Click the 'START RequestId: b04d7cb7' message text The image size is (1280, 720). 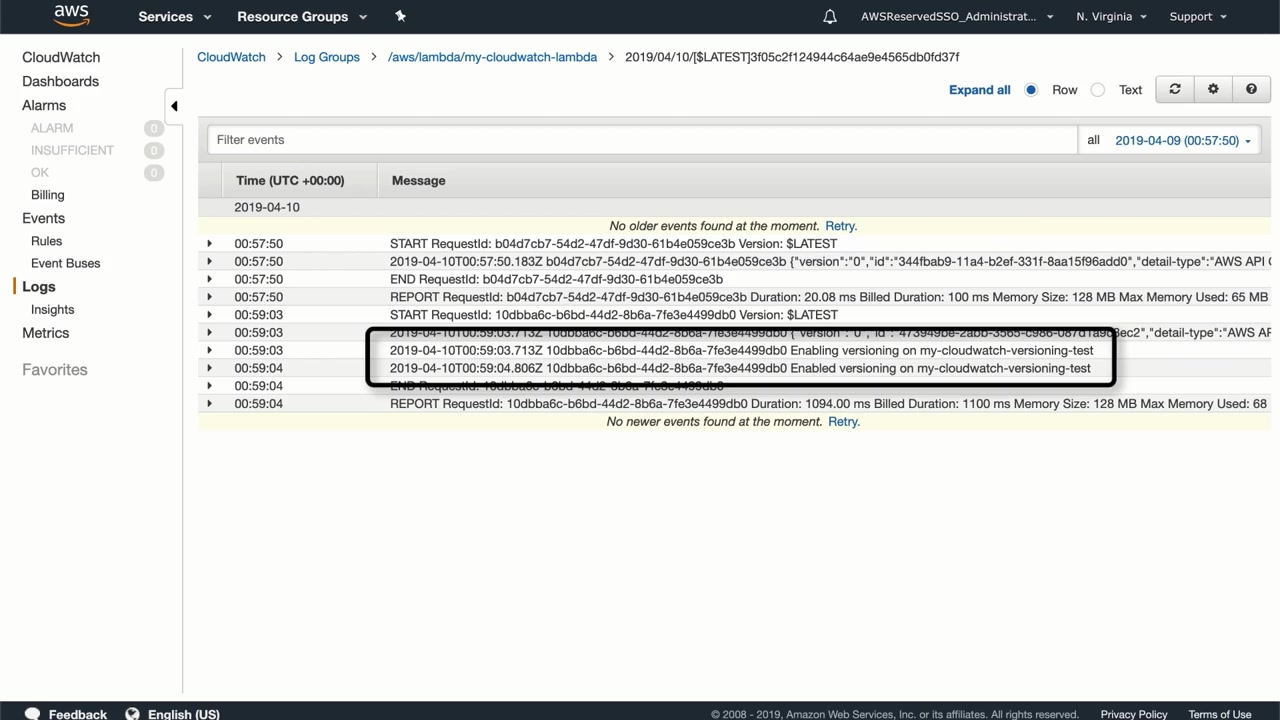point(614,244)
